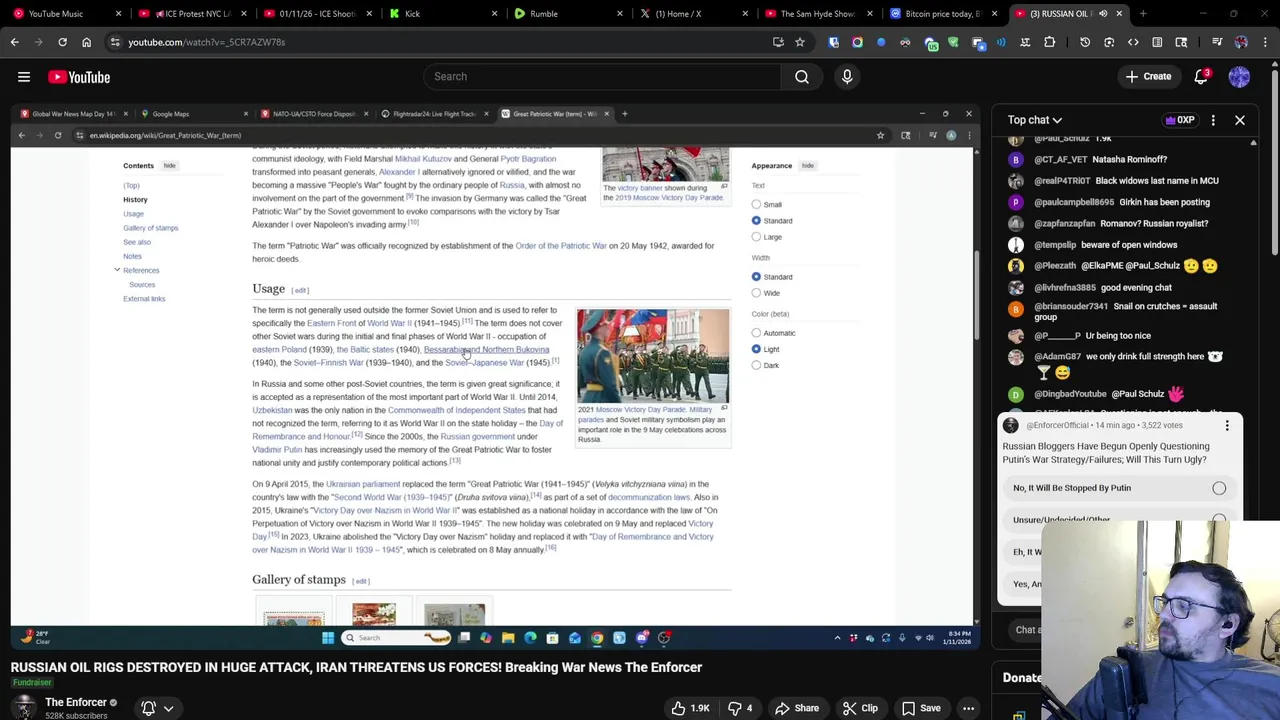The height and width of the screenshot is (720, 1280).
Task: Dislike the video with thumbs down
Action: pyautogui.click(x=741, y=708)
